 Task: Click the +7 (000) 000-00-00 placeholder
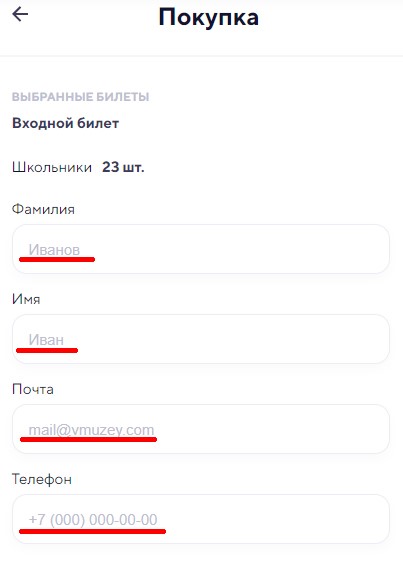pyautogui.click(x=93, y=520)
